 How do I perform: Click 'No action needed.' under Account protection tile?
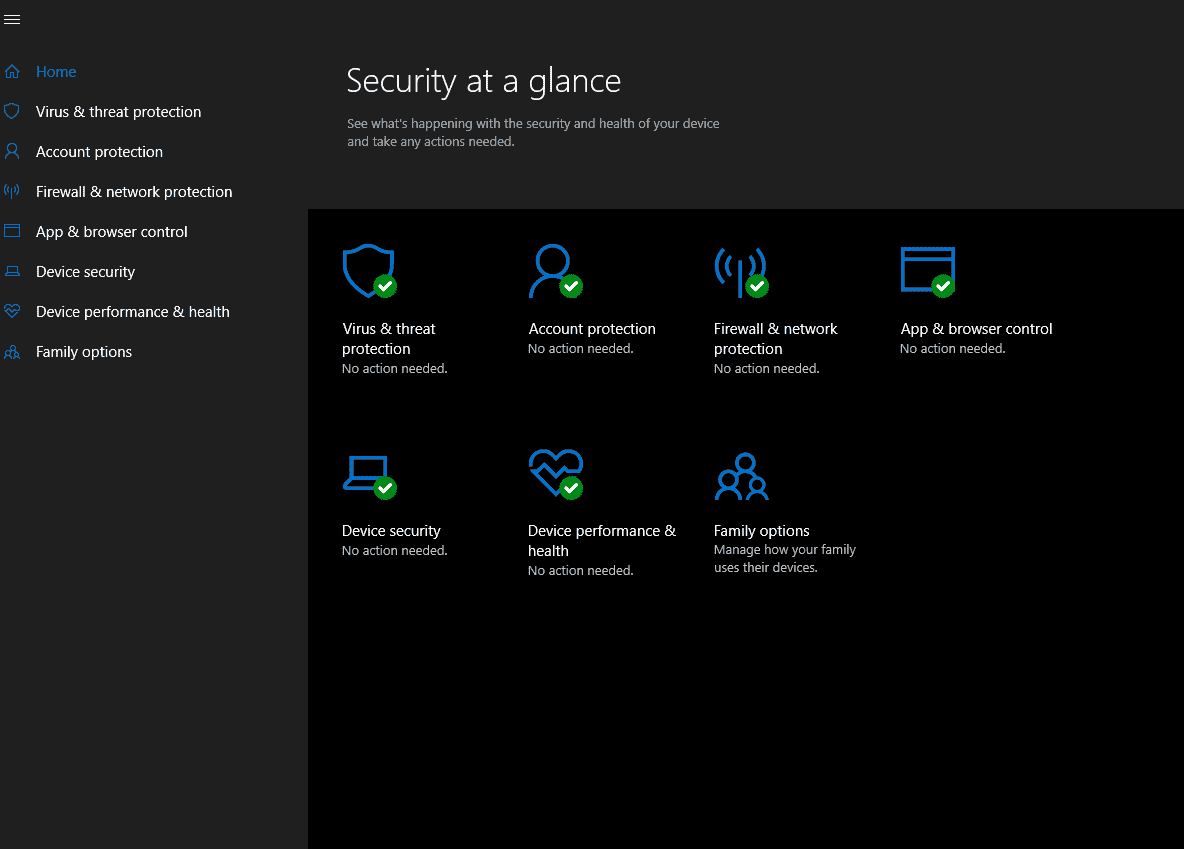pyautogui.click(x=581, y=348)
